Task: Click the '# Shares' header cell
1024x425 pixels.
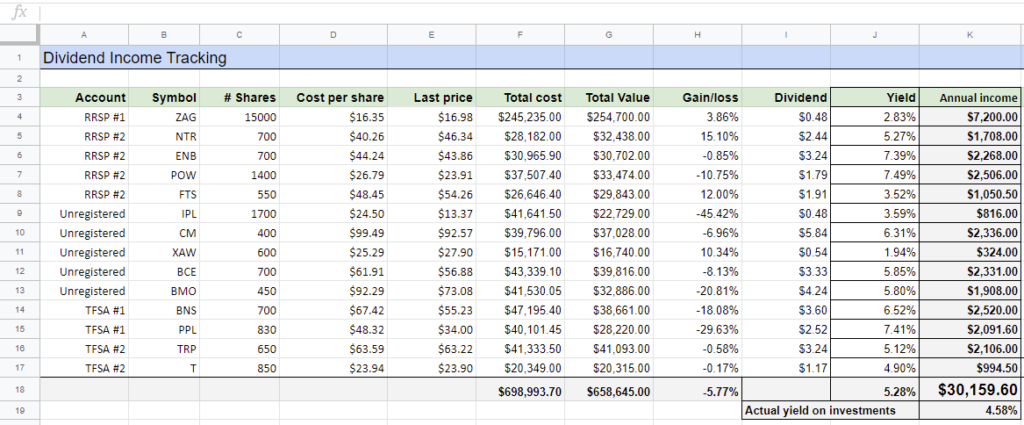Action: 240,98
